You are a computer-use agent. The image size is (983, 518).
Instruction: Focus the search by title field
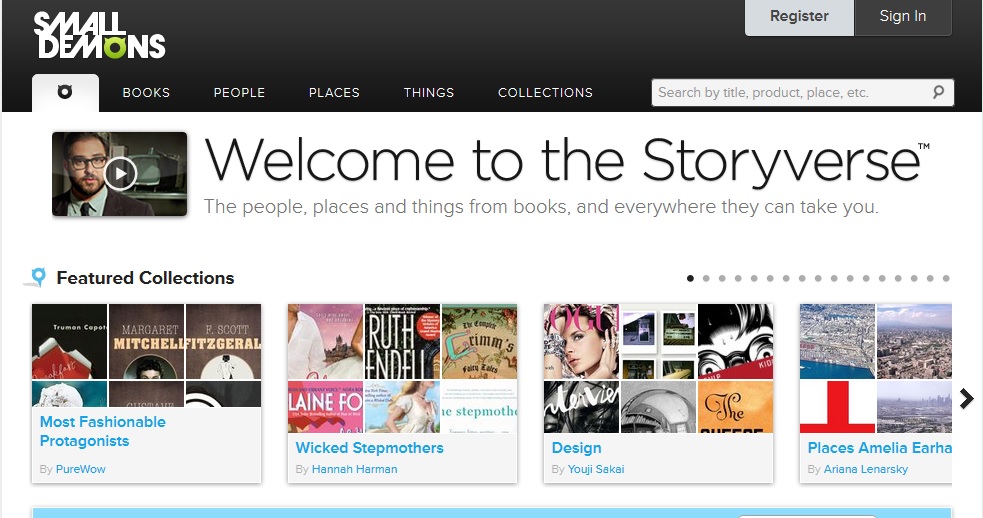802,93
